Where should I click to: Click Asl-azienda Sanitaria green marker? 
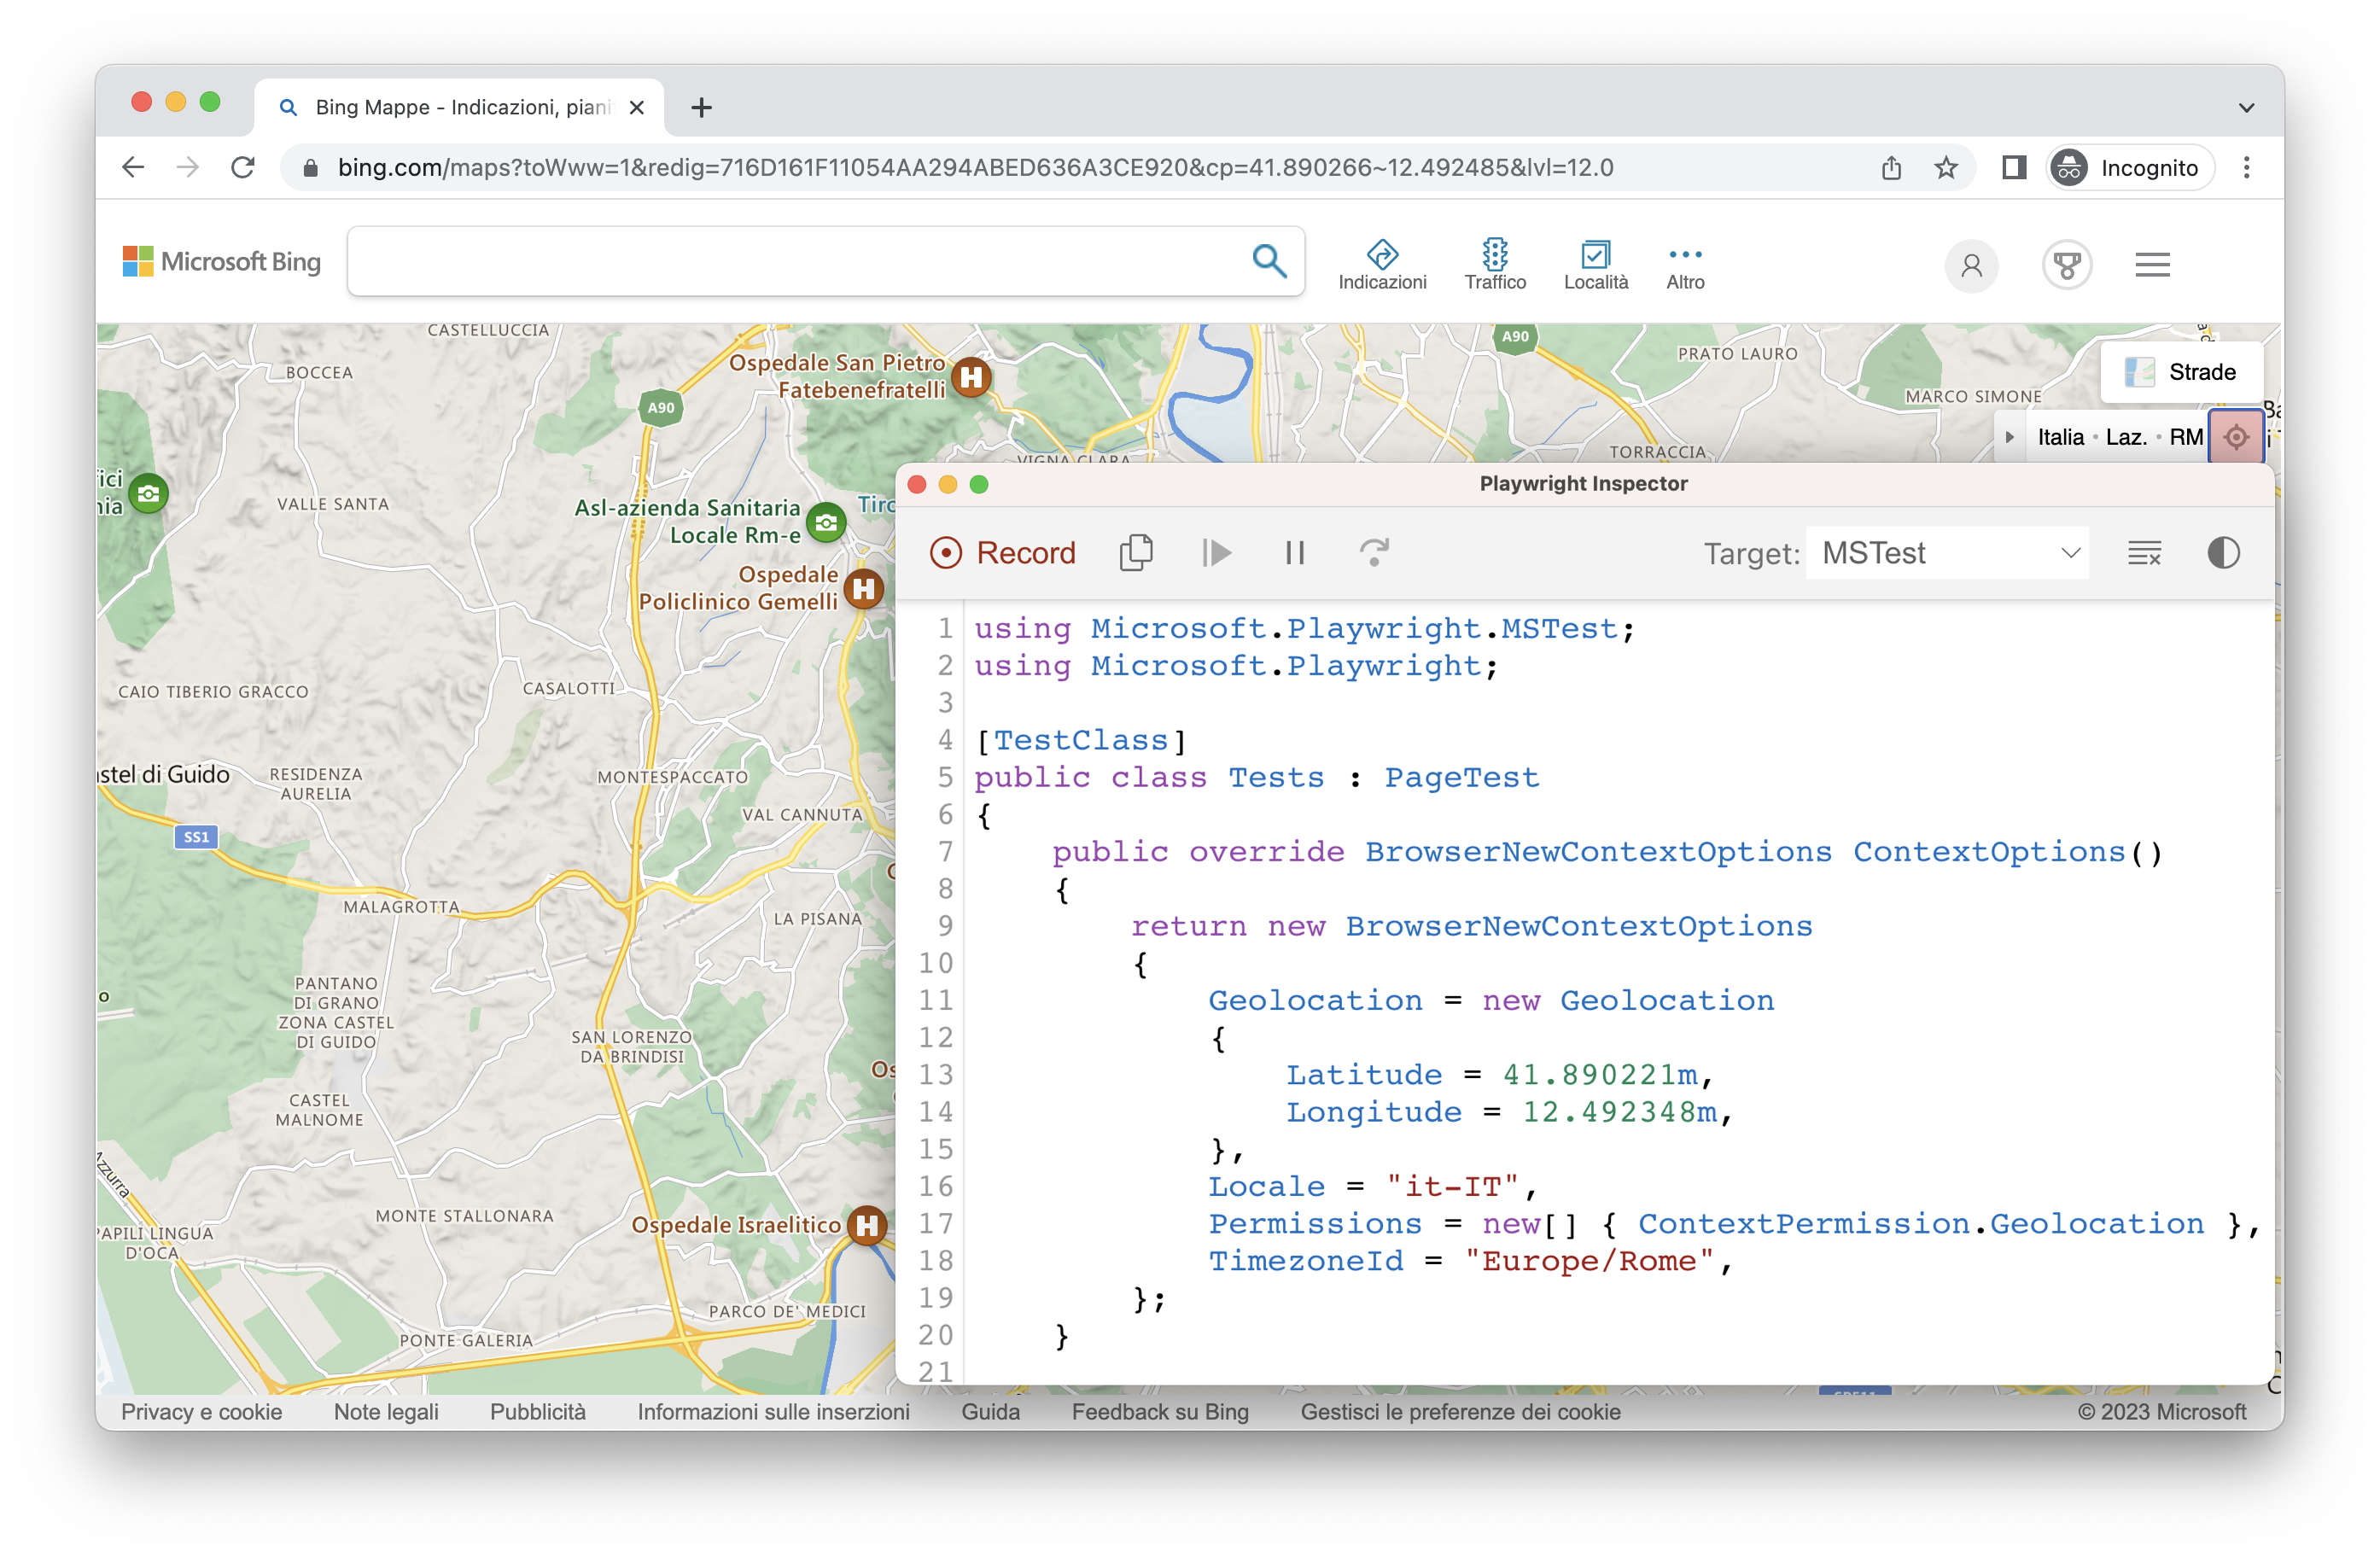(826, 522)
